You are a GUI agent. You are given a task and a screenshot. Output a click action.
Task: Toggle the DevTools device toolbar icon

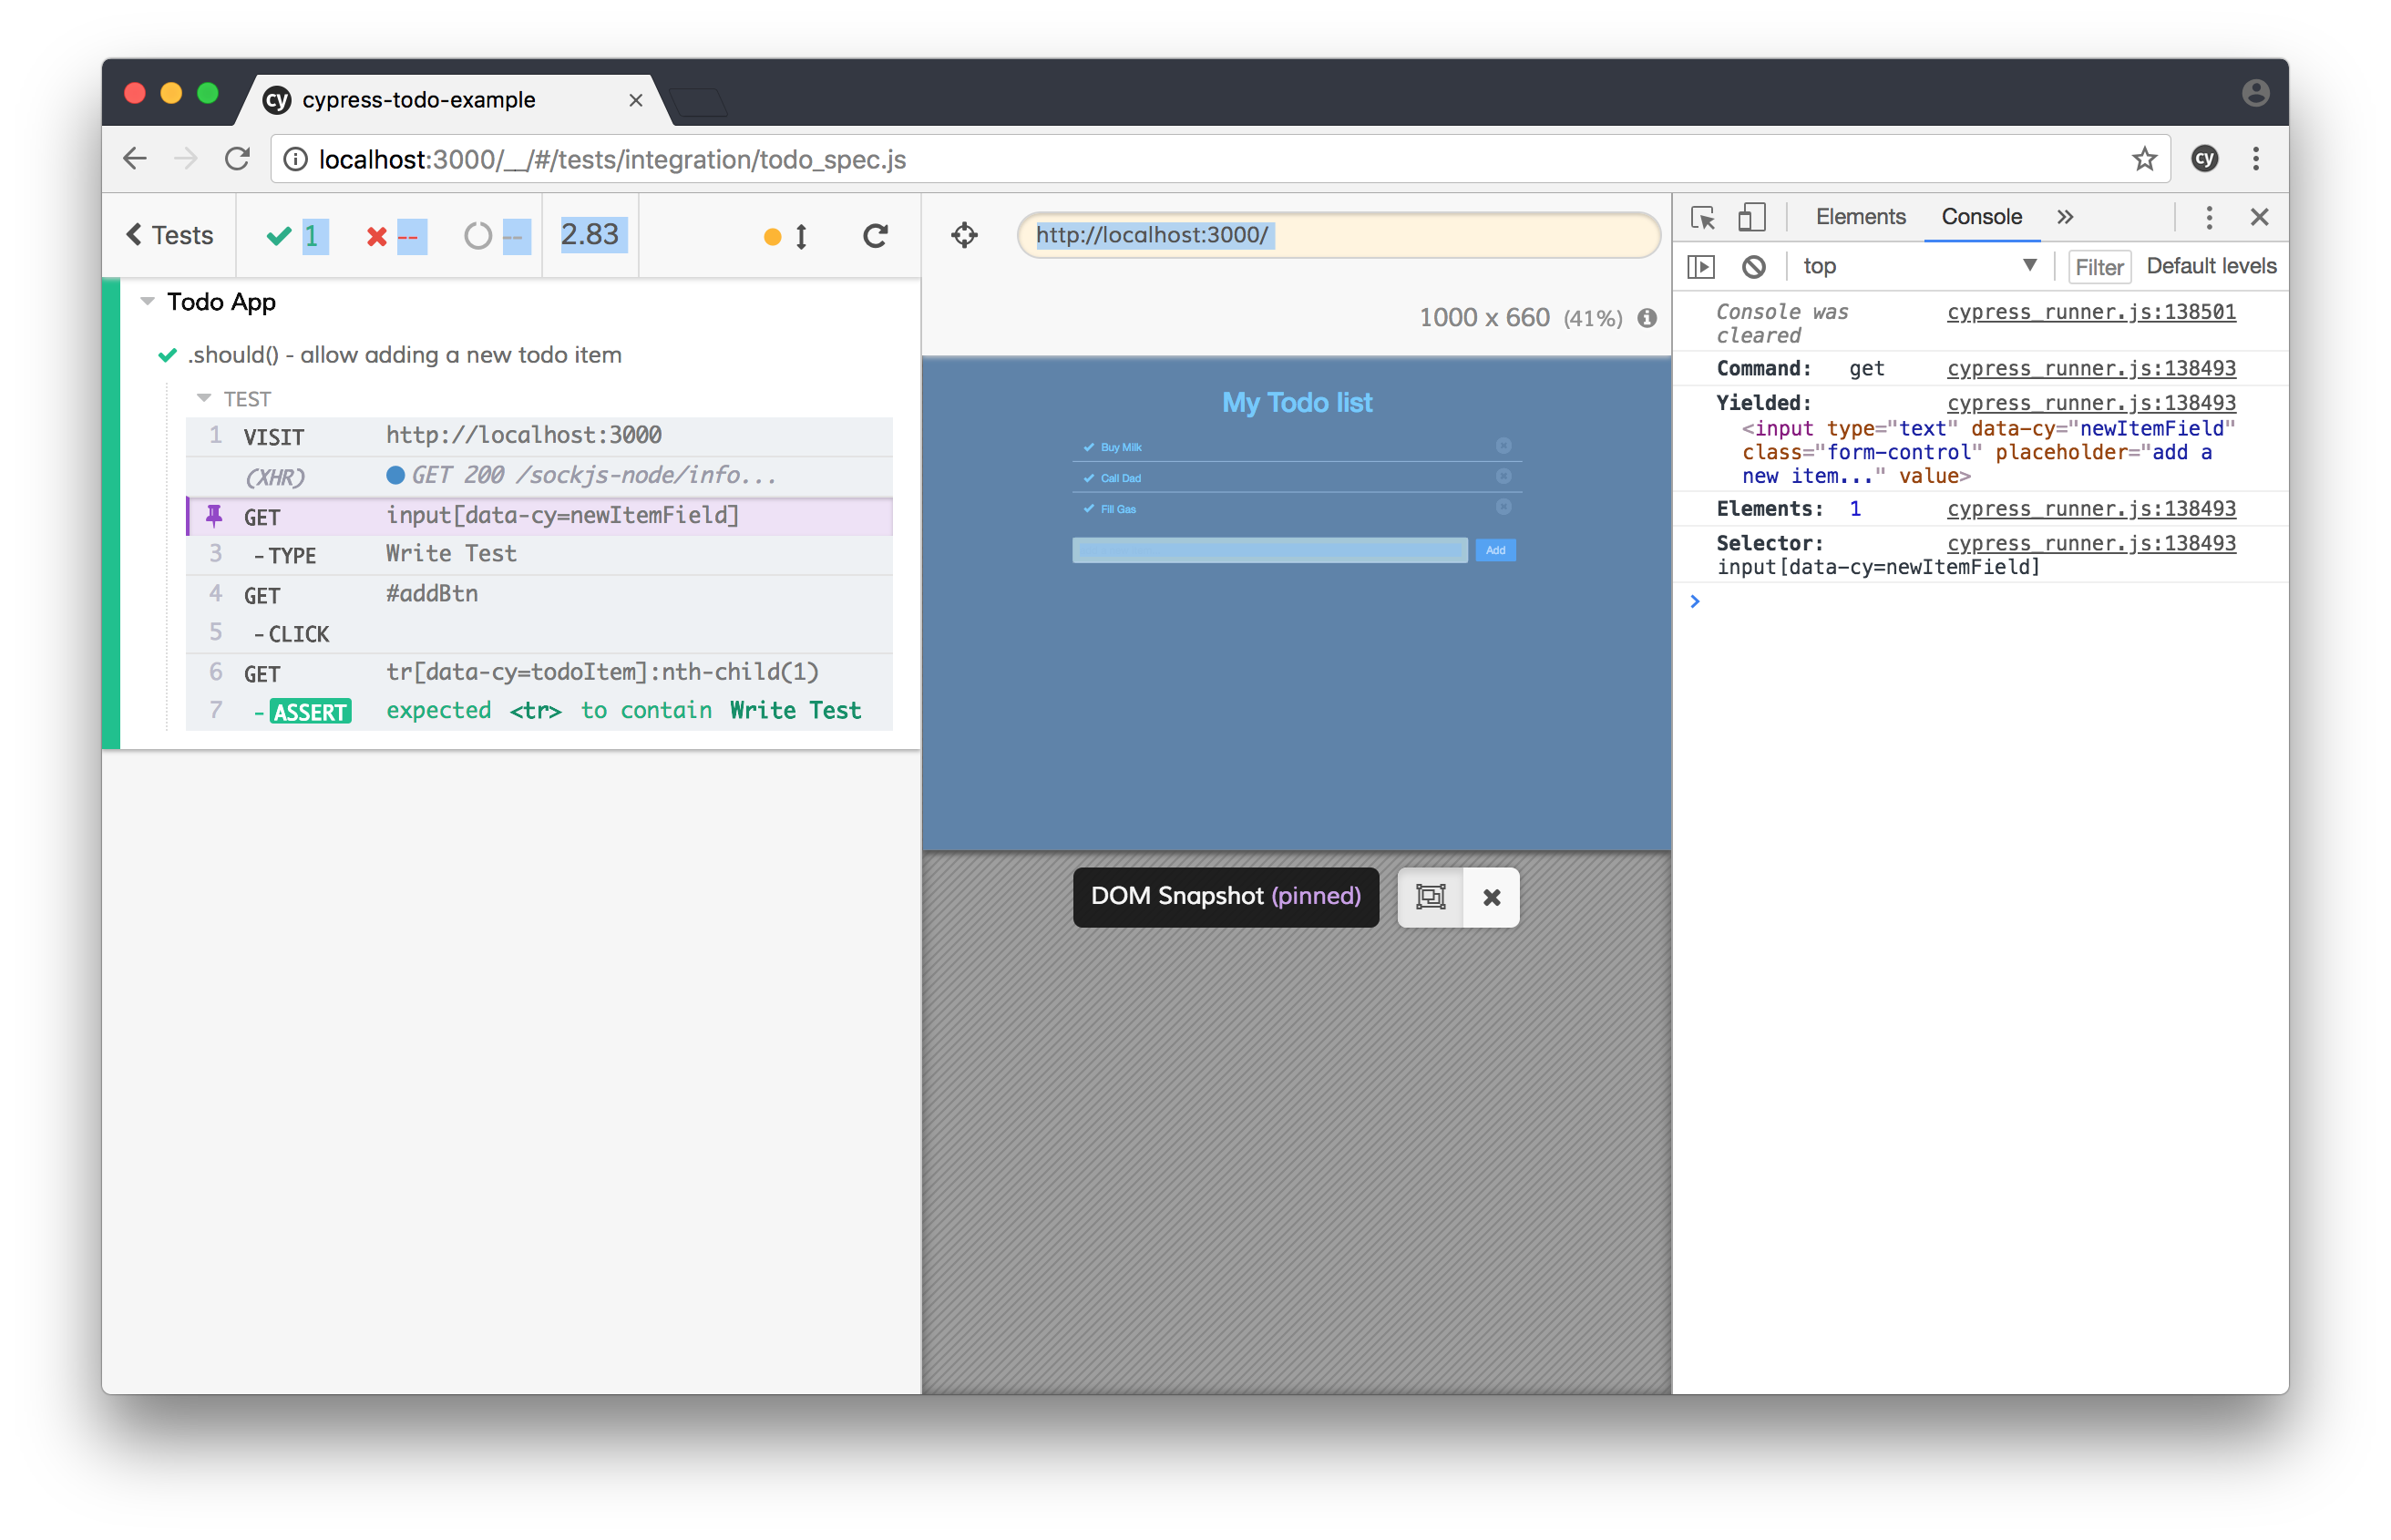pos(1751,217)
